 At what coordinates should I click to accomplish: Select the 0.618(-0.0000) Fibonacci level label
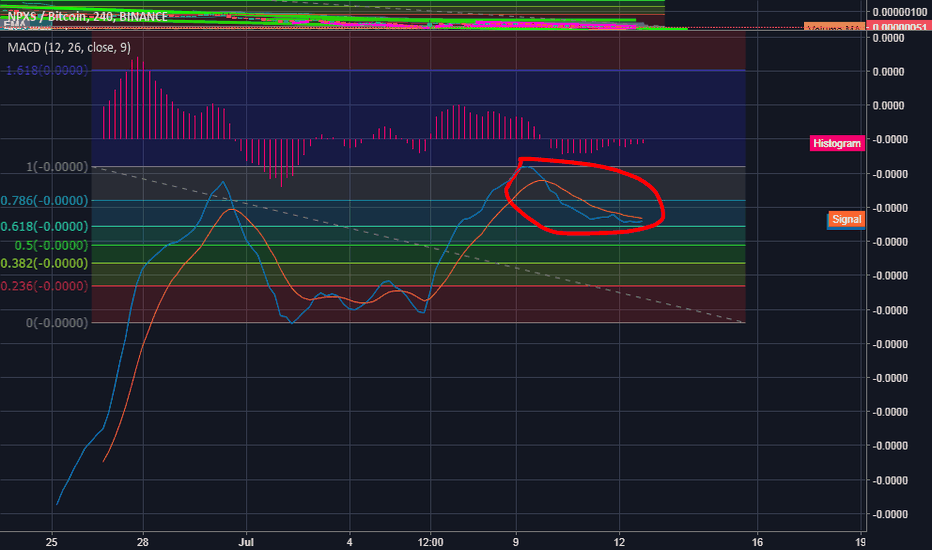[x=45, y=227]
